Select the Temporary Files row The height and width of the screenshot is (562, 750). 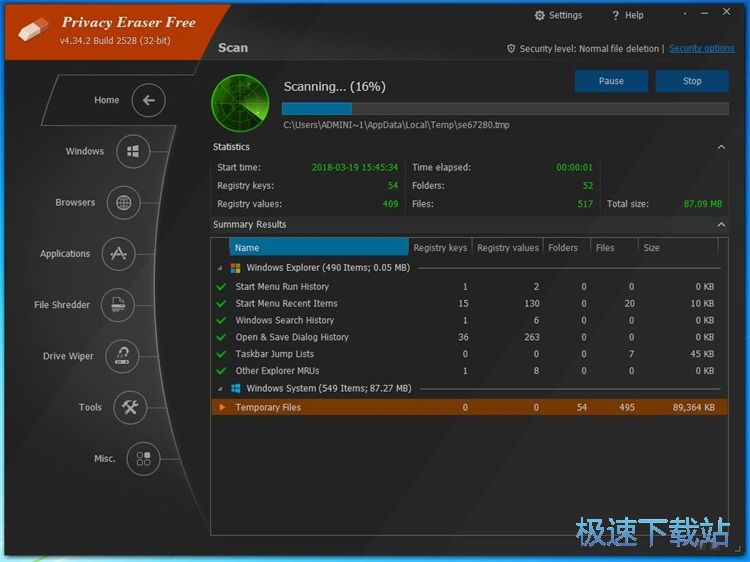click(469, 407)
